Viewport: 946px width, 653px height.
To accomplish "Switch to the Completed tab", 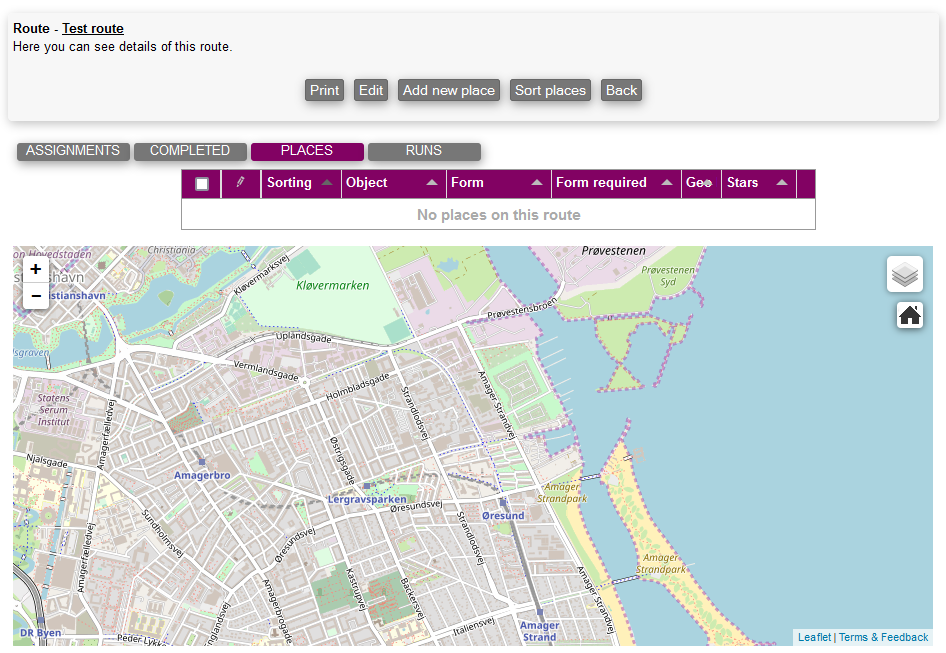I will tap(190, 151).
